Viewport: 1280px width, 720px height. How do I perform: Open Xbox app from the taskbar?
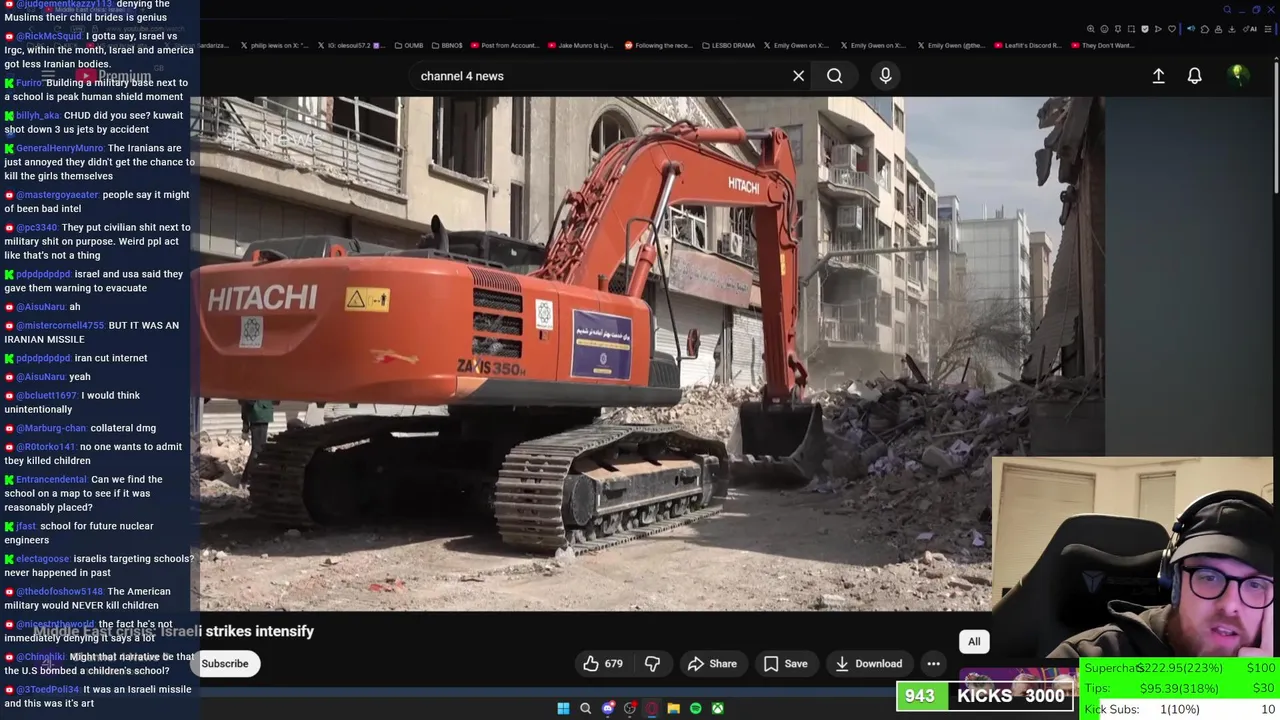tap(717, 708)
